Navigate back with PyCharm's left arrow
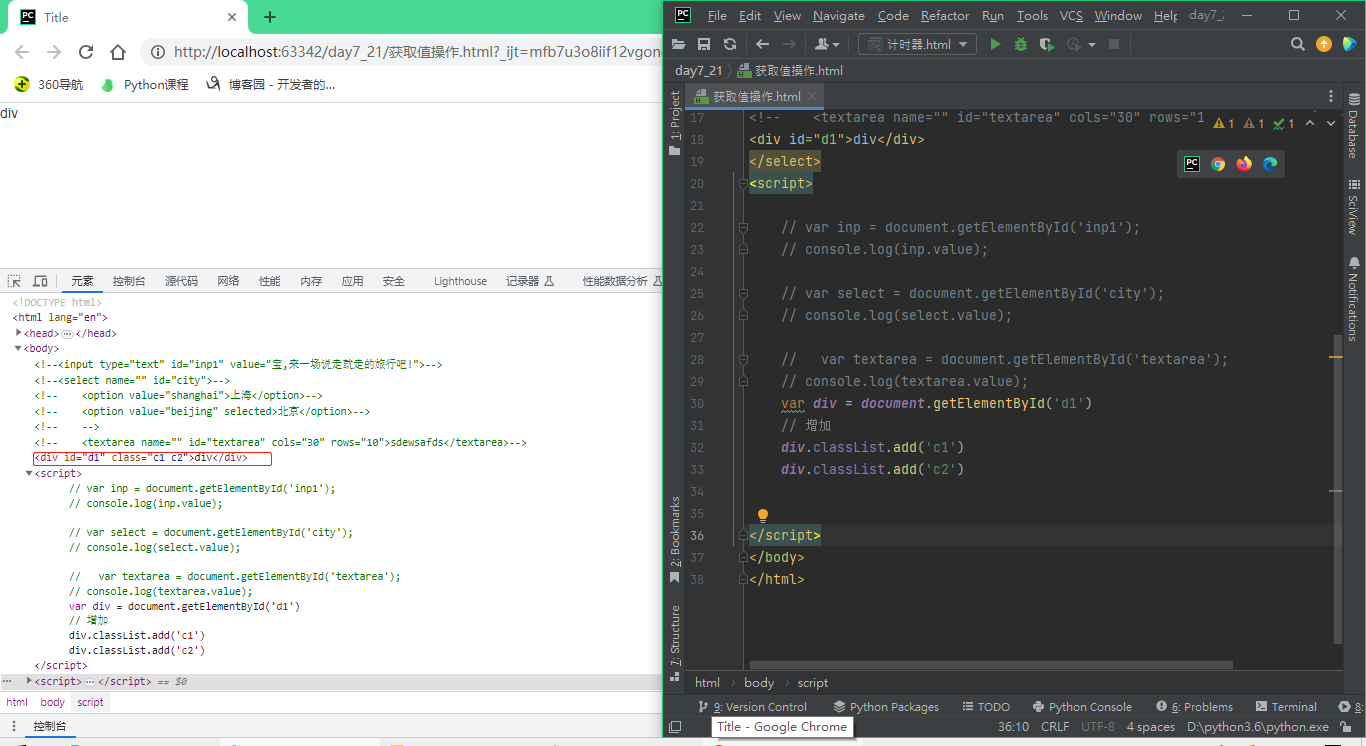This screenshot has height=746, width=1366. click(763, 44)
